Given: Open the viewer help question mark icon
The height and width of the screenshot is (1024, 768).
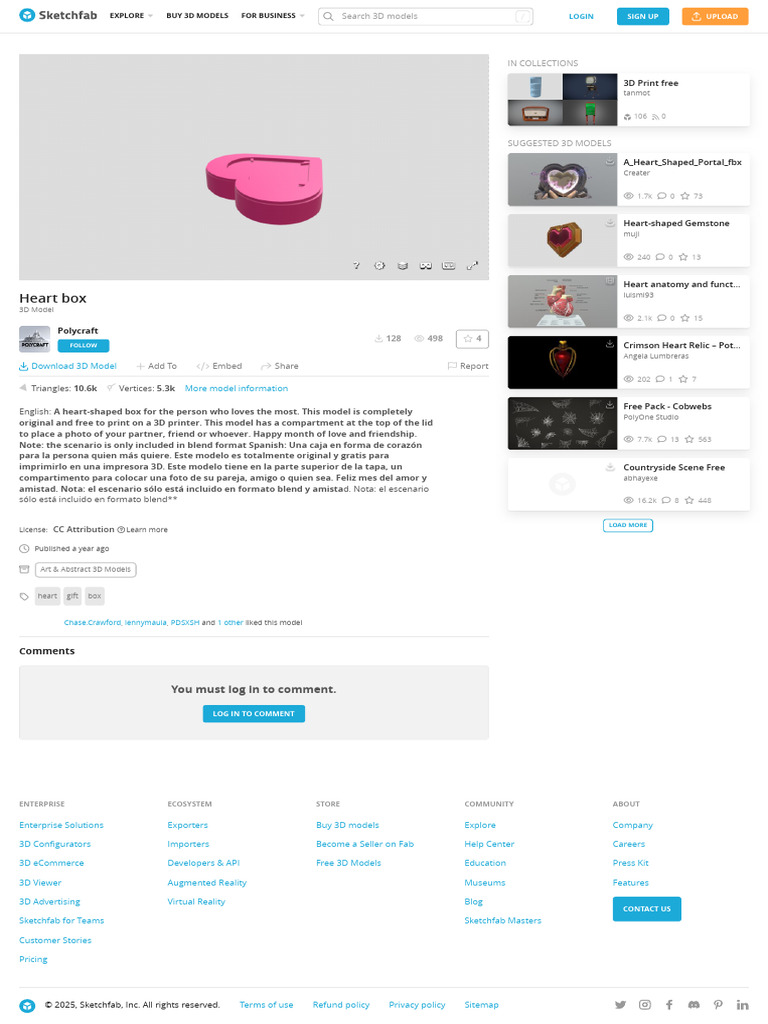Looking at the screenshot, I should (x=356, y=266).
